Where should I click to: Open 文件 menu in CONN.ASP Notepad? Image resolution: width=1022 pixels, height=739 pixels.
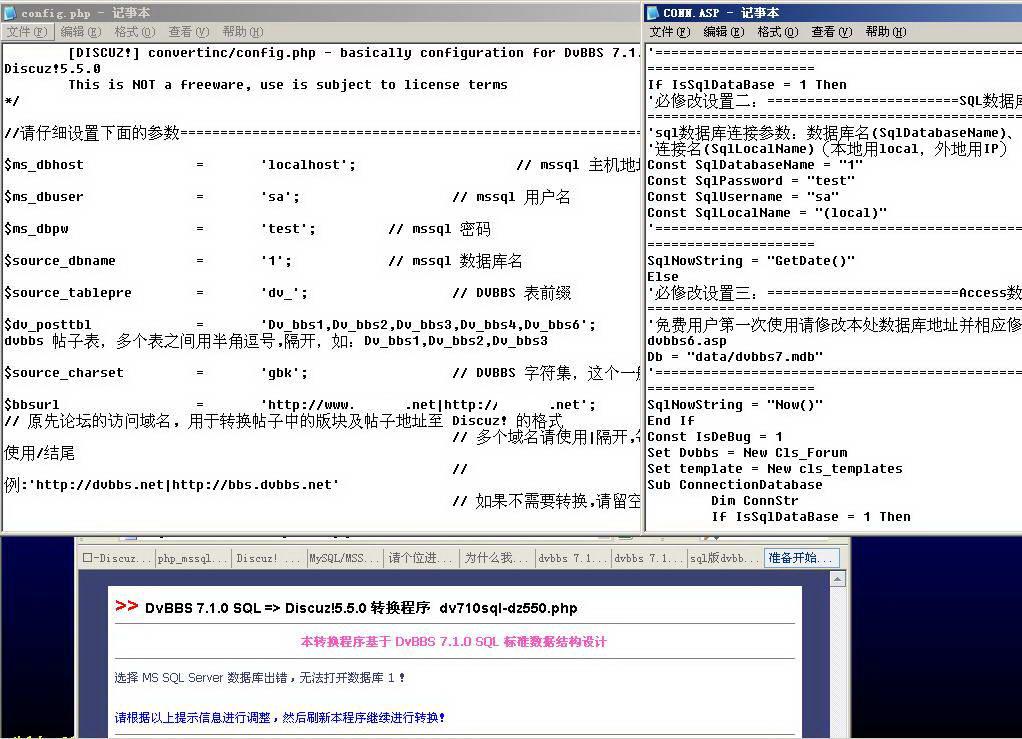669,32
